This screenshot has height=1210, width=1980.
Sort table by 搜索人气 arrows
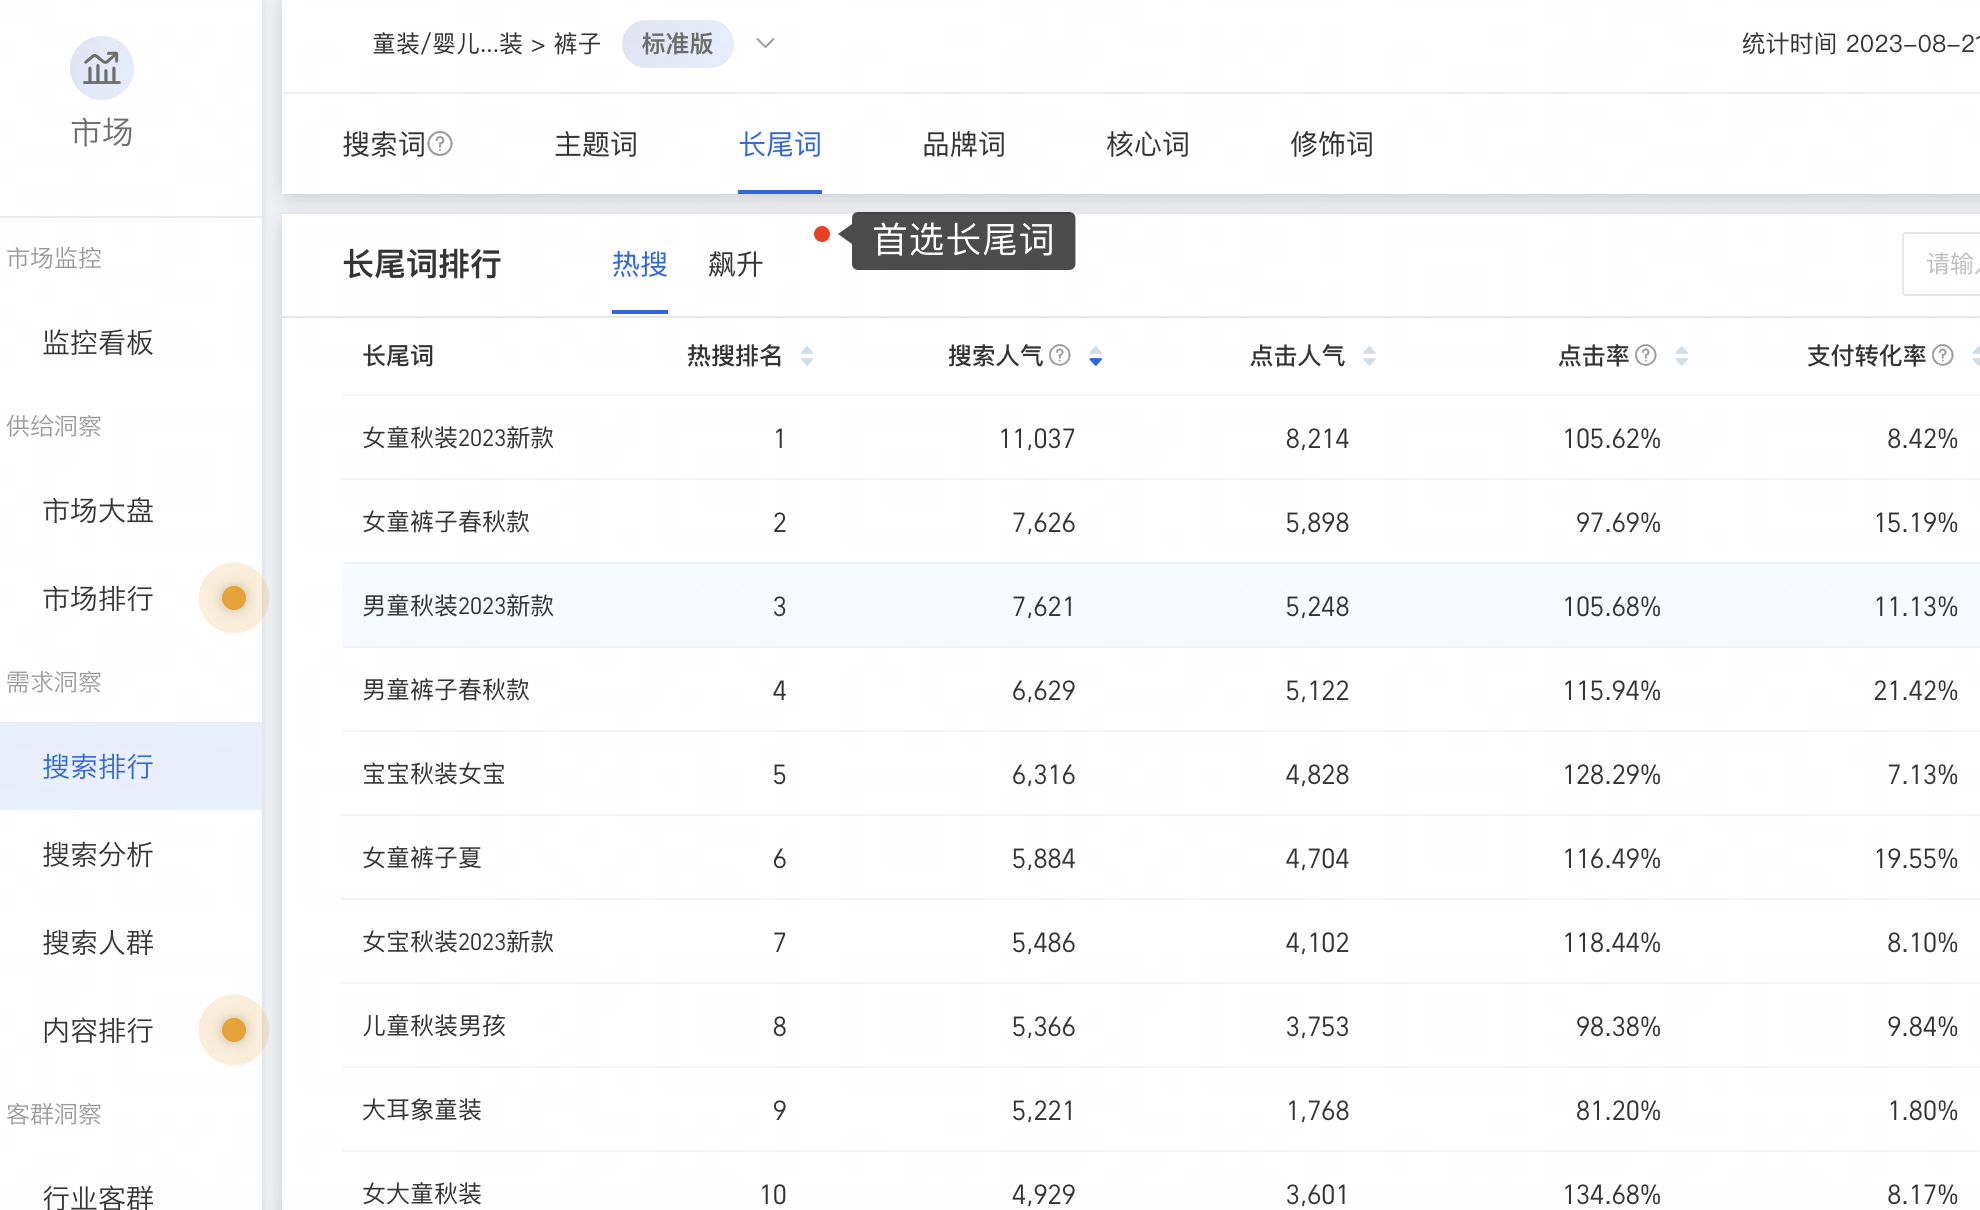(x=1096, y=356)
